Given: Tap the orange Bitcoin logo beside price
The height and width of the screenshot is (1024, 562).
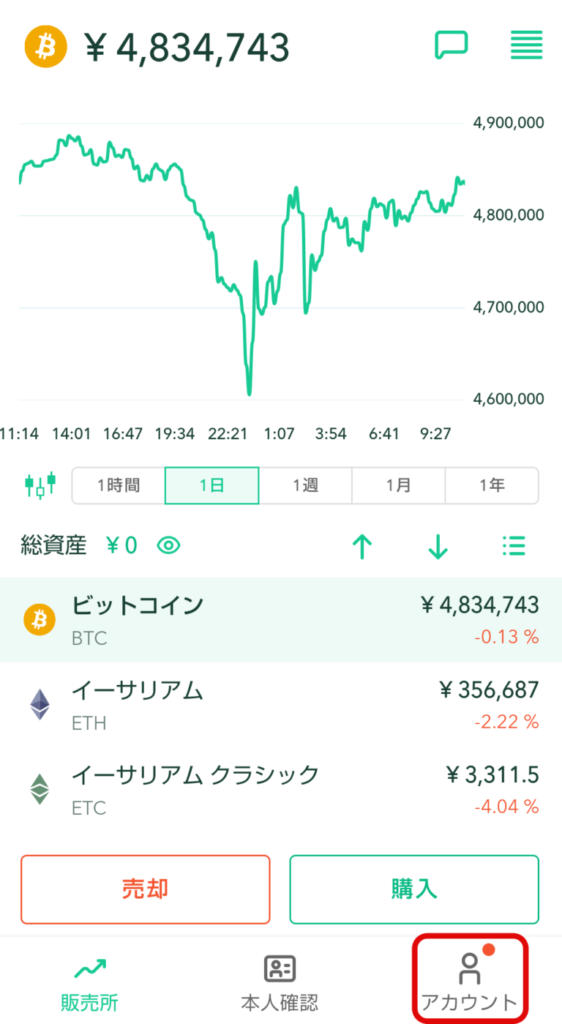Looking at the screenshot, I should click(x=46, y=47).
